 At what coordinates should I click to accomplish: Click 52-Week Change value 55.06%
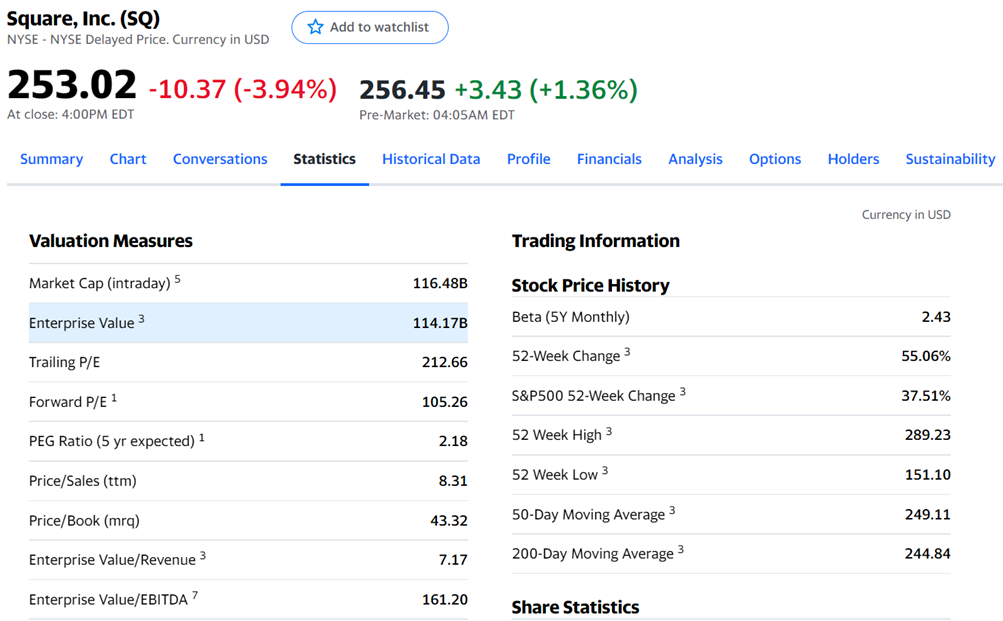(926, 356)
